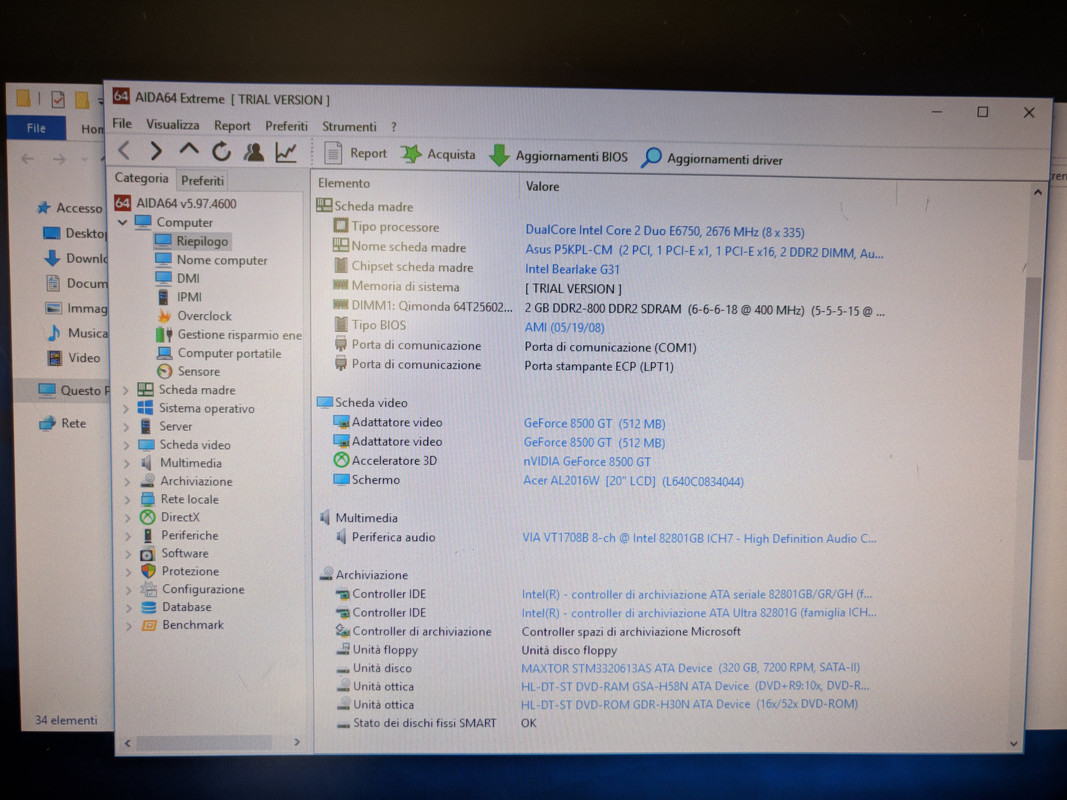Select Computer portatile in the tree
This screenshot has width=1067, height=800.
click(x=229, y=353)
